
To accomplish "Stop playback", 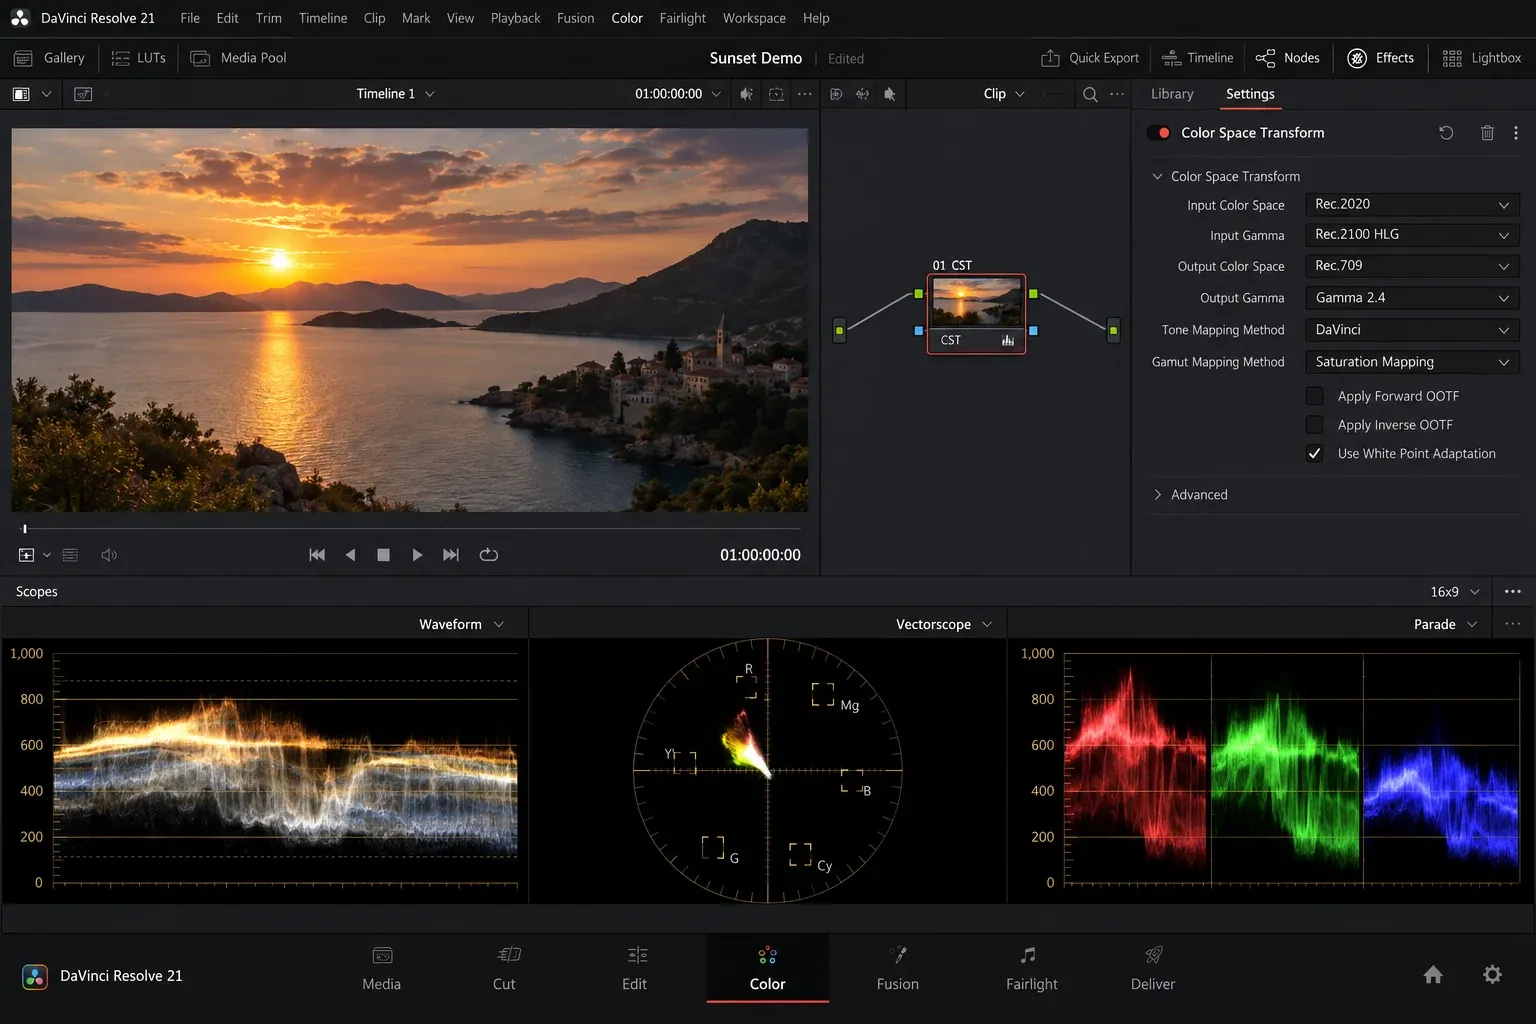I will [383, 555].
